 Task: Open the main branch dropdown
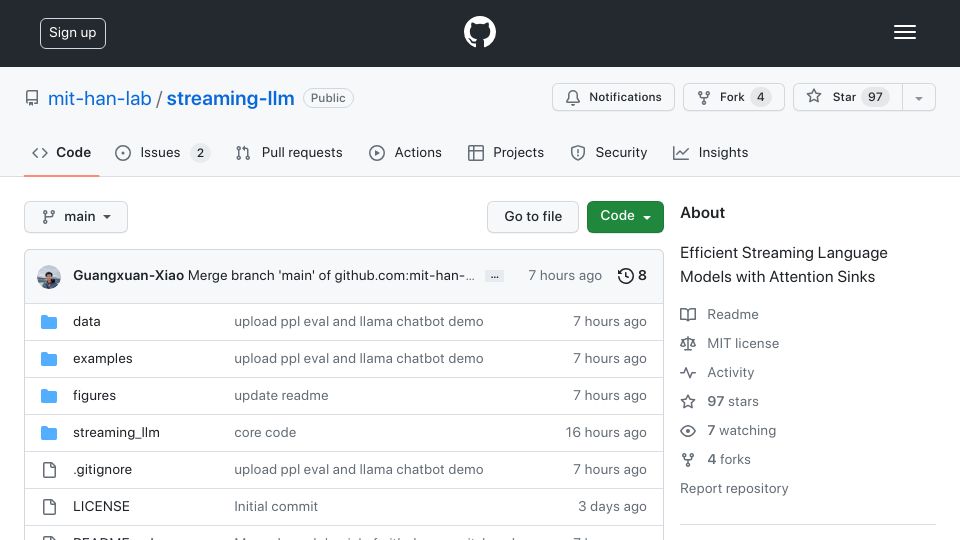tap(76, 217)
